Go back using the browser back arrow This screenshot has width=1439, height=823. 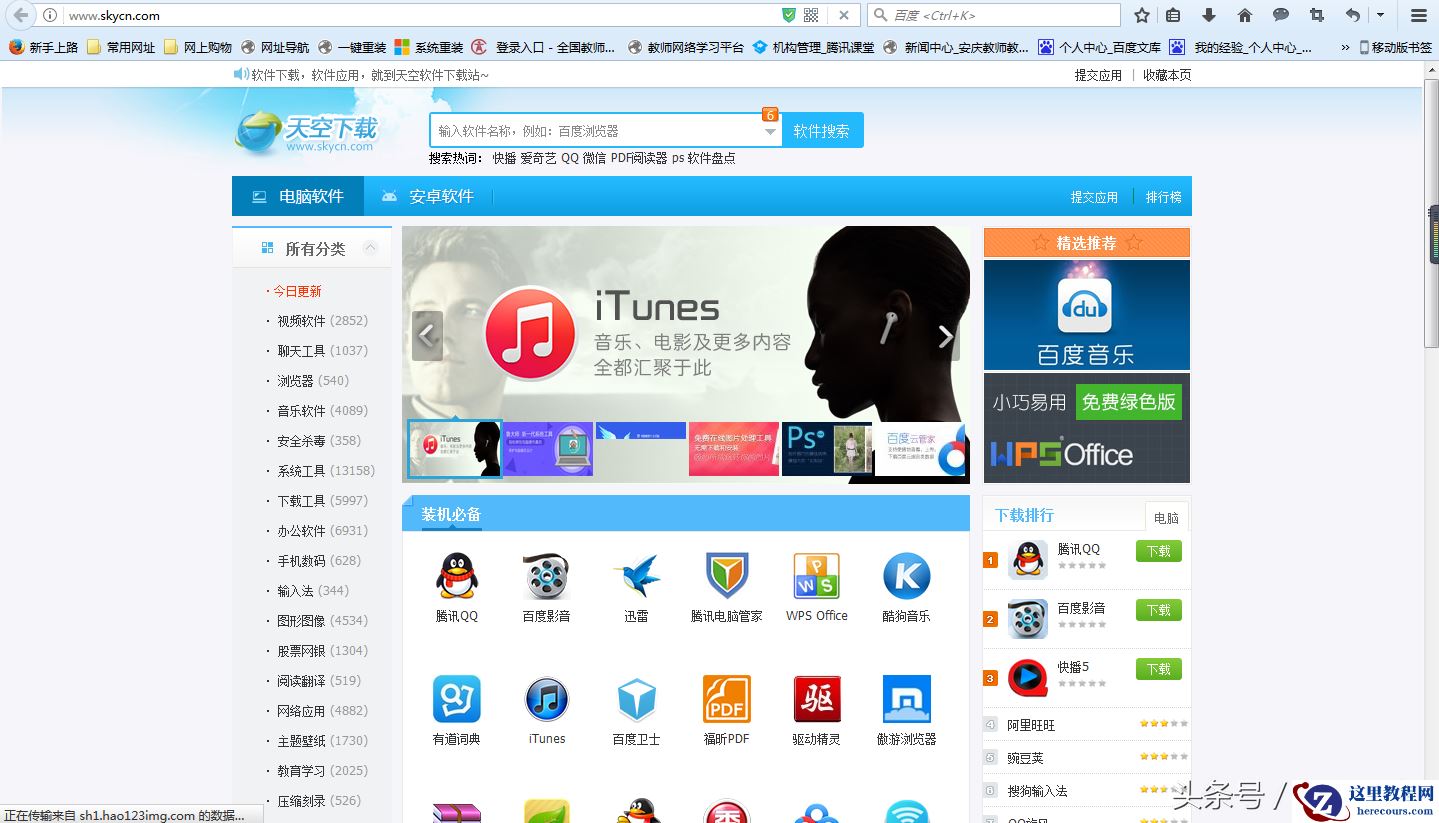pyautogui.click(x=20, y=15)
